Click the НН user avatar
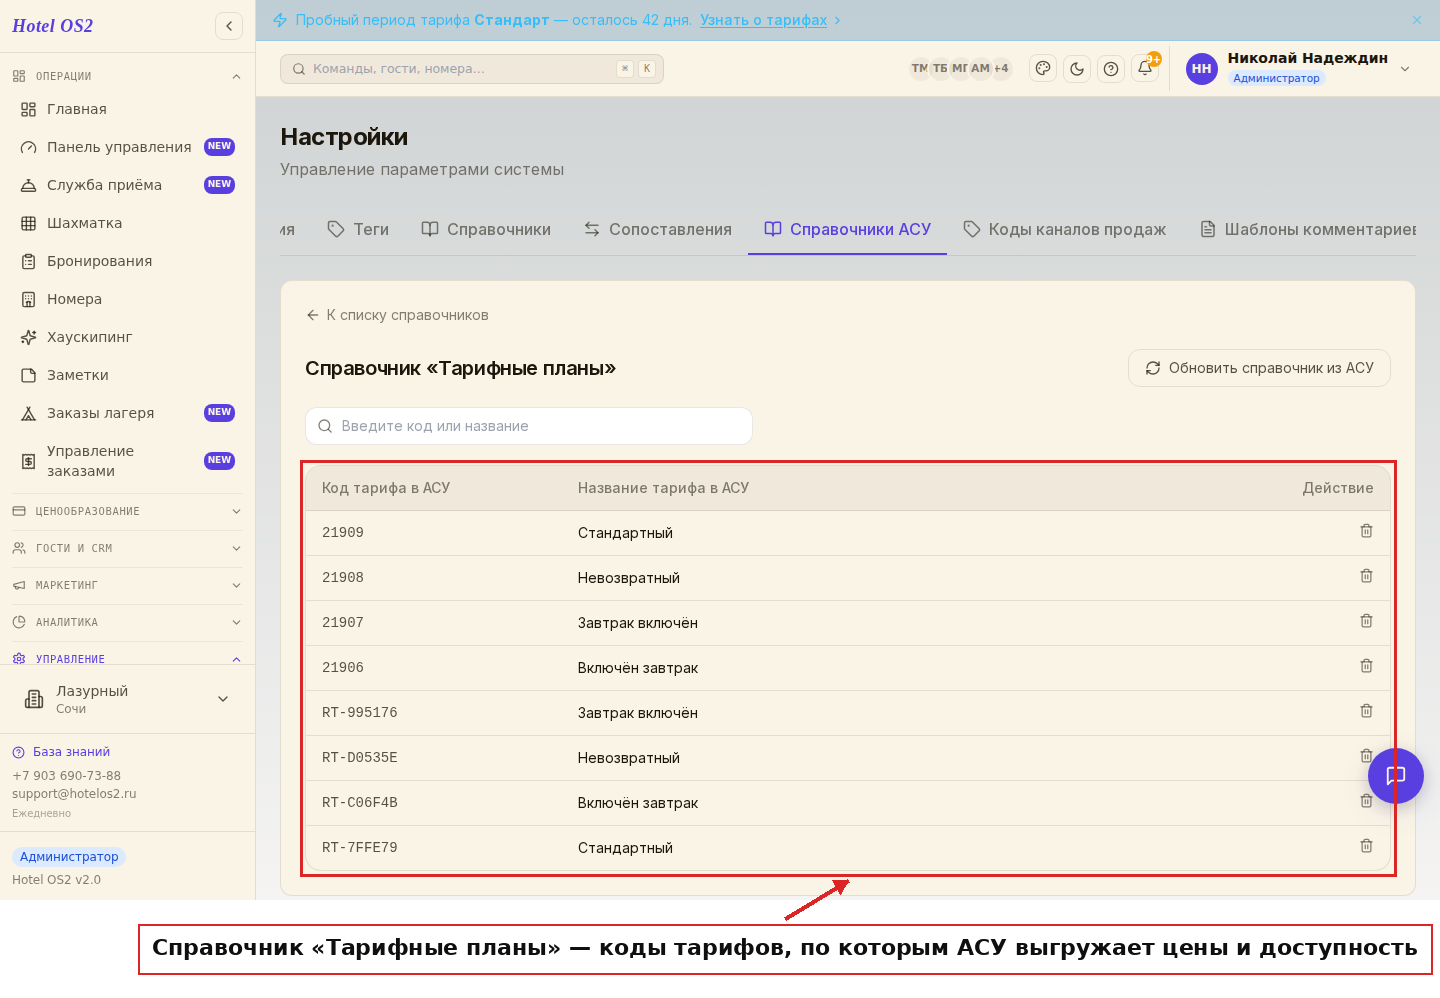 pos(1202,69)
